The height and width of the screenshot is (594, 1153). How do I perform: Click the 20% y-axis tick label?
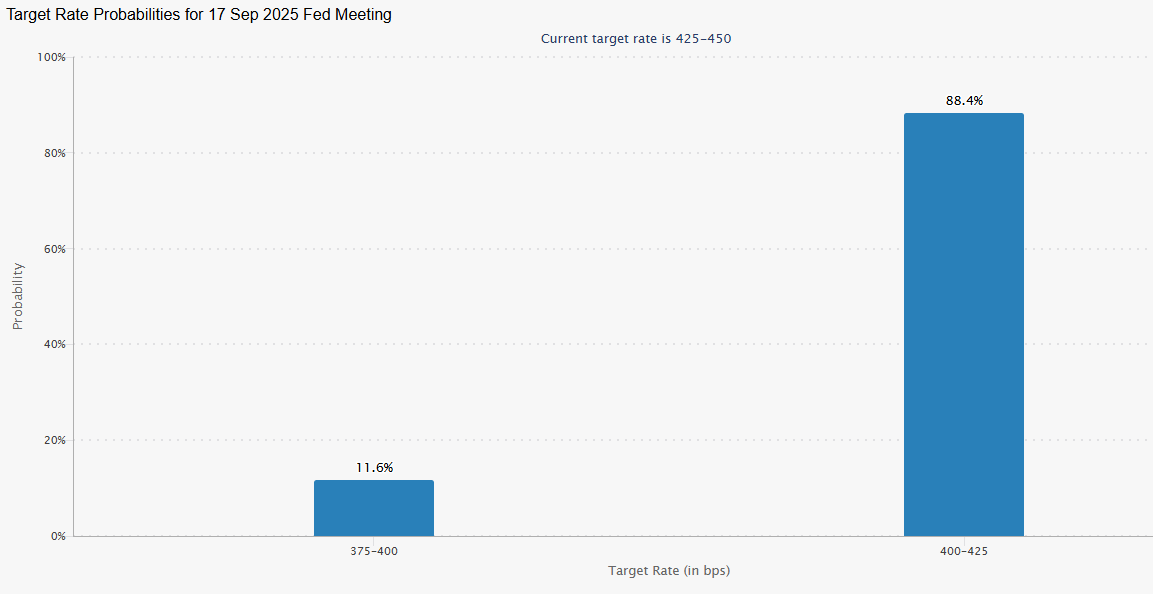(53, 440)
